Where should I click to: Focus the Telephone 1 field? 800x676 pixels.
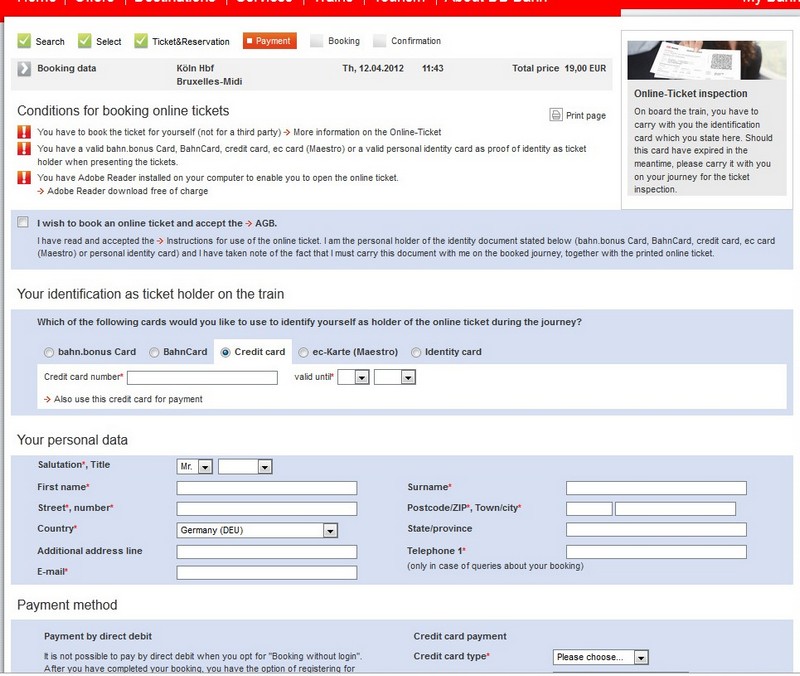point(656,552)
